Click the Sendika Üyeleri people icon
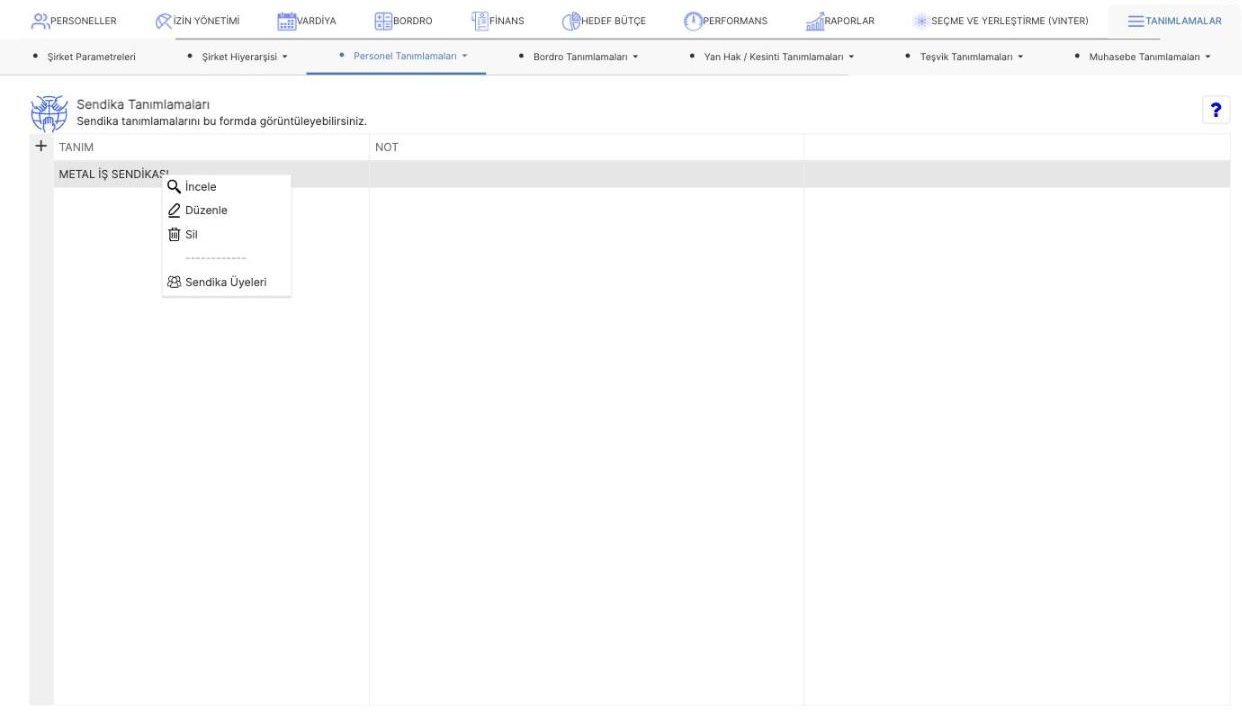Viewport: 1242px width, 715px height. point(174,282)
